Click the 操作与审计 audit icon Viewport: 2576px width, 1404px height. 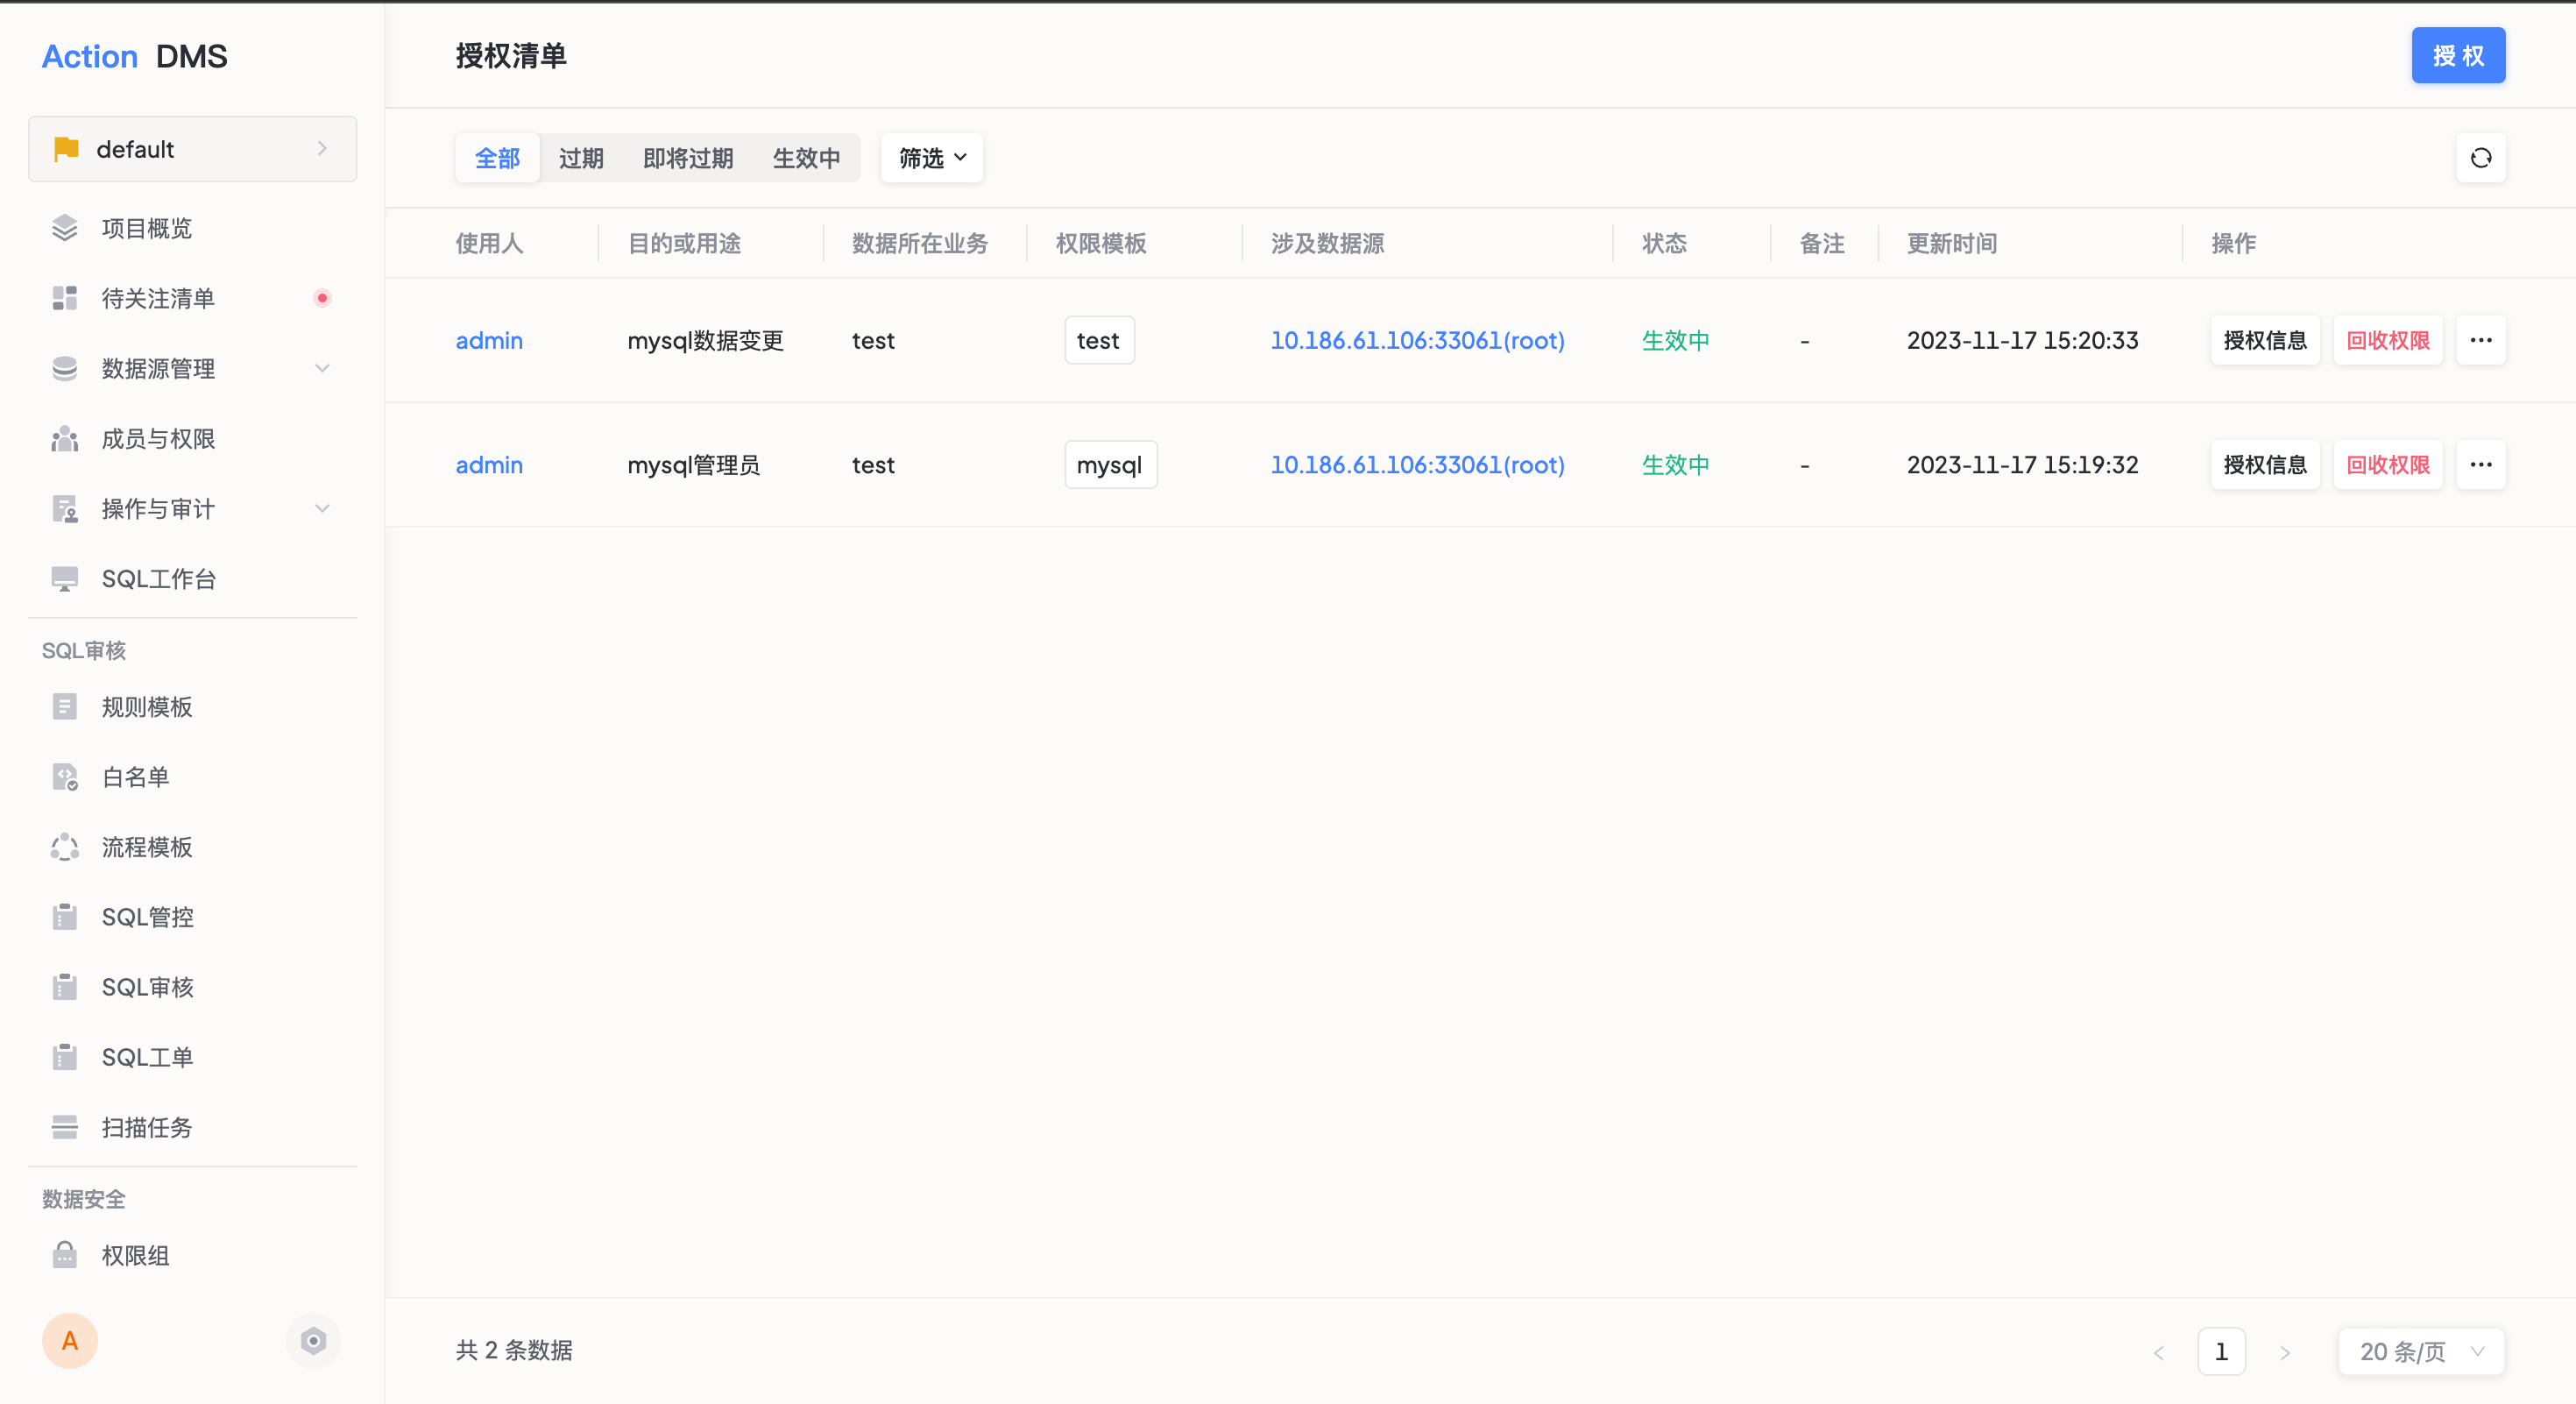pos(65,509)
